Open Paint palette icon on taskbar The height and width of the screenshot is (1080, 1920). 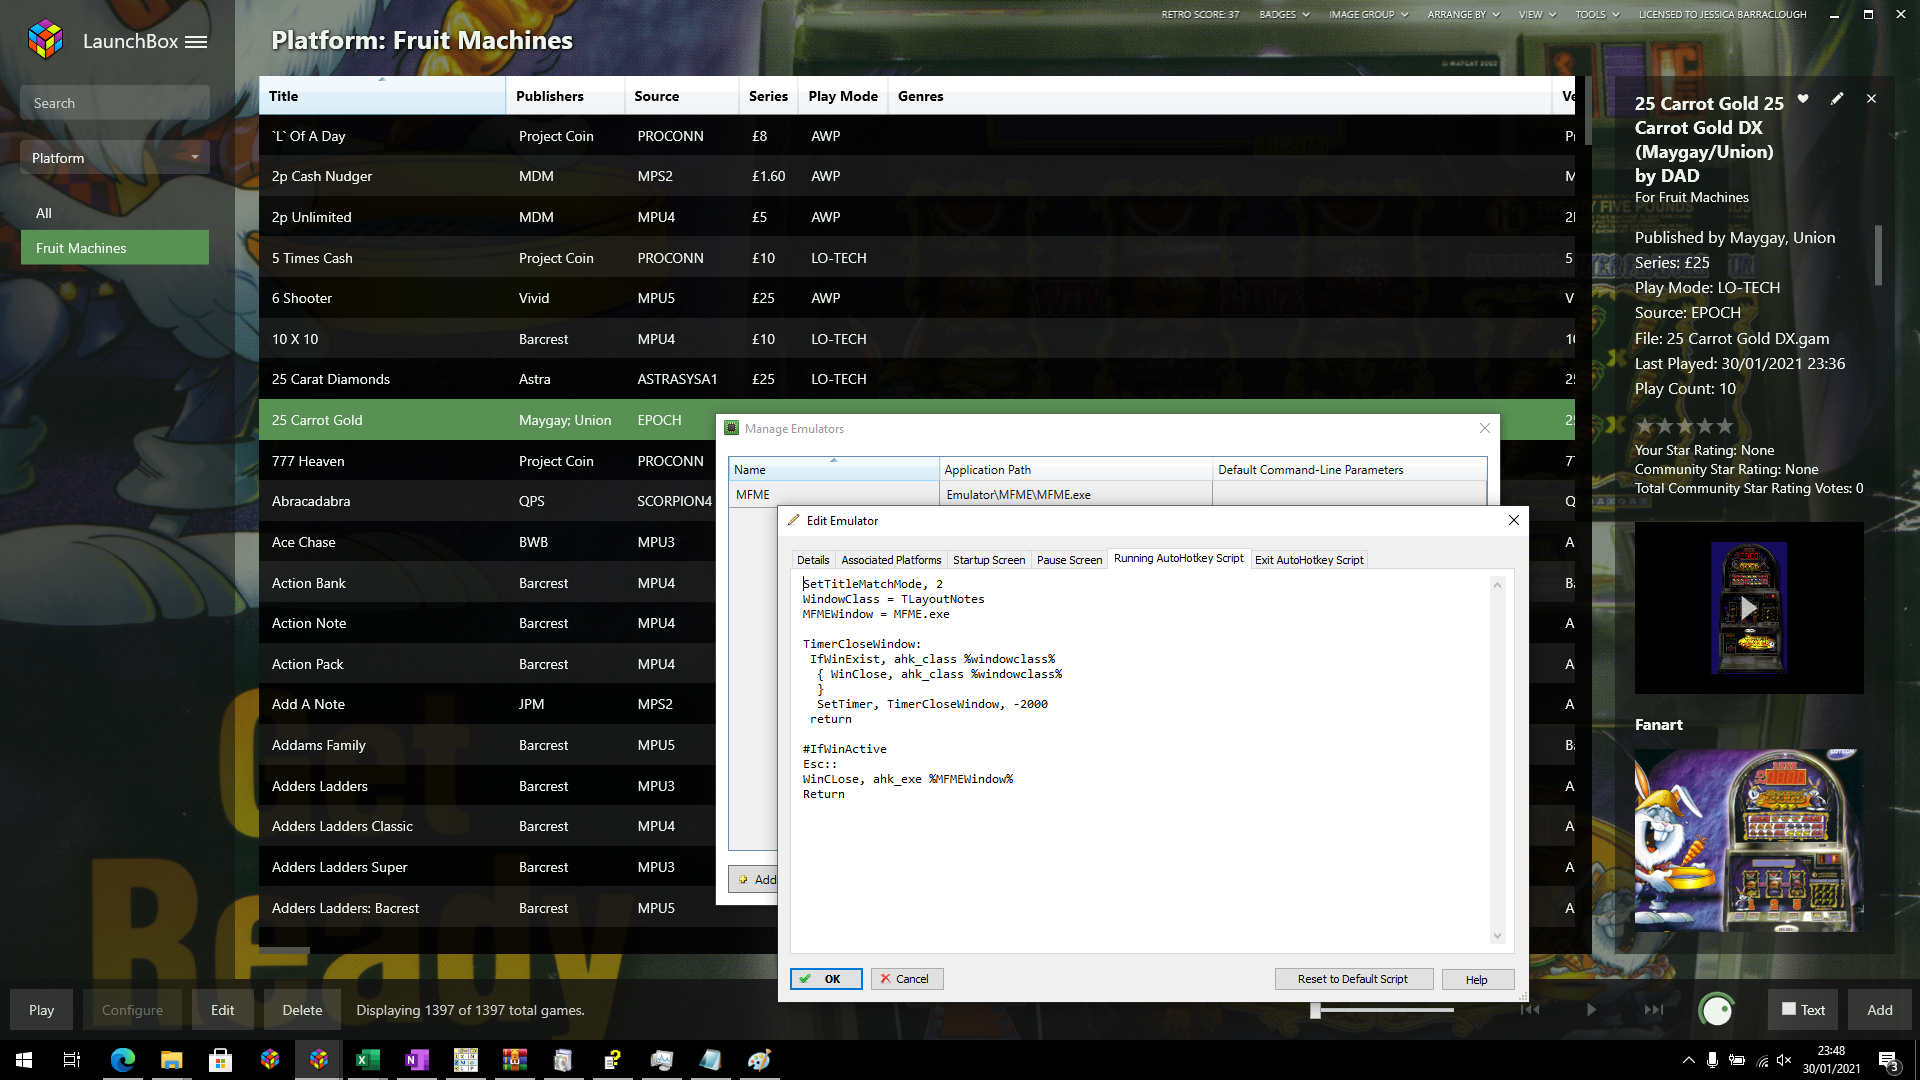[760, 1060]
